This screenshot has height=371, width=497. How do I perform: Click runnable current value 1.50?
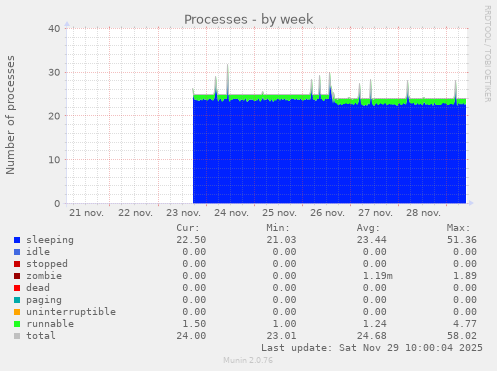click(194, 324)
